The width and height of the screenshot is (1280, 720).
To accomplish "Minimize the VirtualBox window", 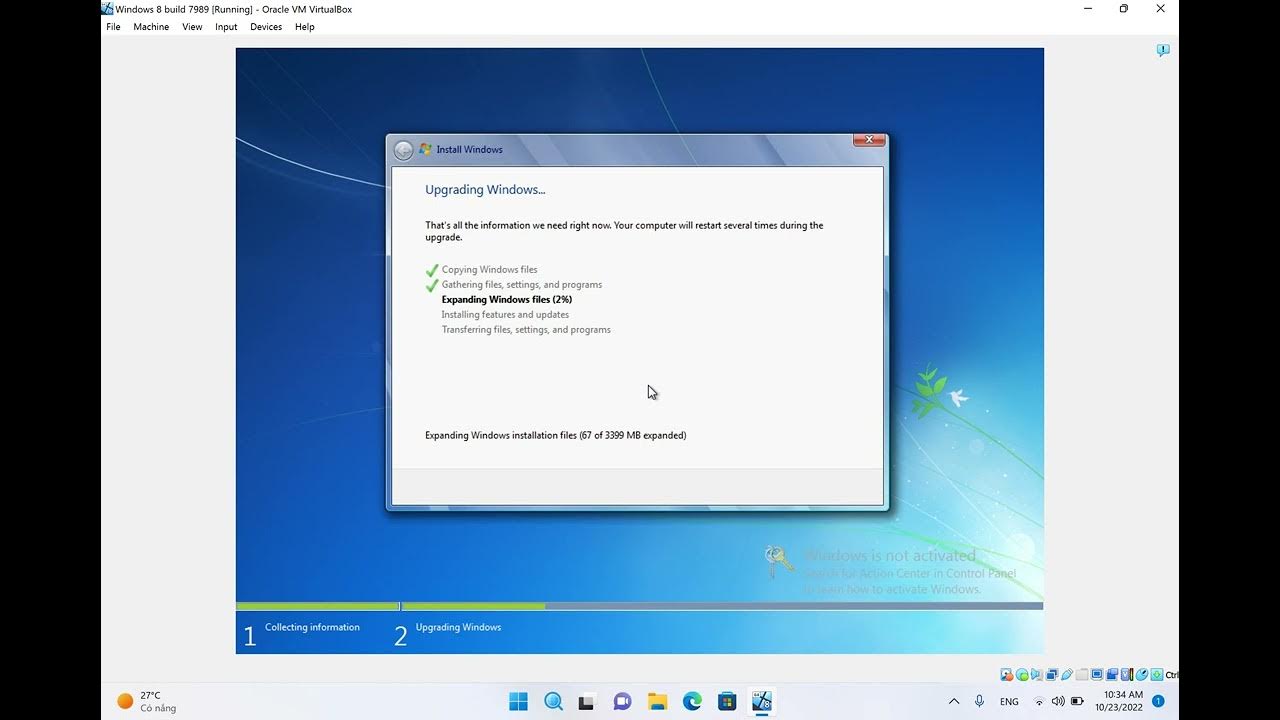I will point(1088,9).
